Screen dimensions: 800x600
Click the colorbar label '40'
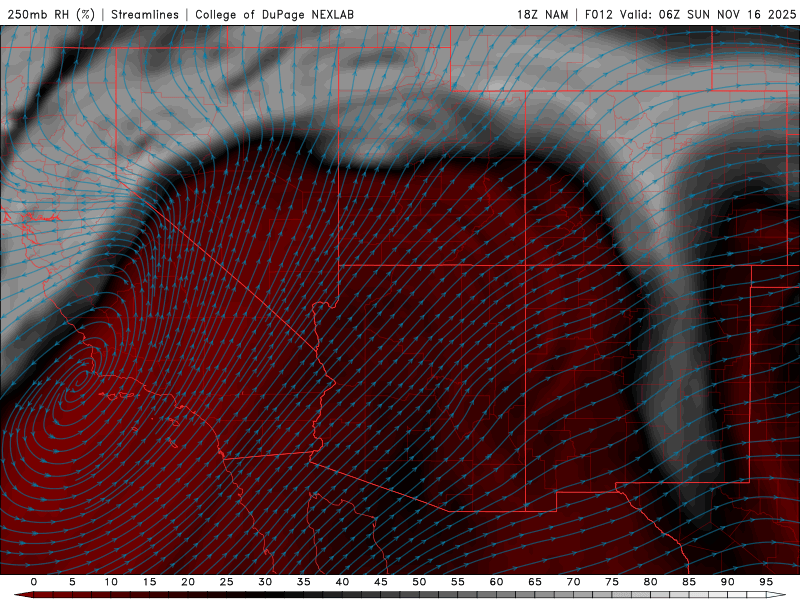[x=342, y=582]
